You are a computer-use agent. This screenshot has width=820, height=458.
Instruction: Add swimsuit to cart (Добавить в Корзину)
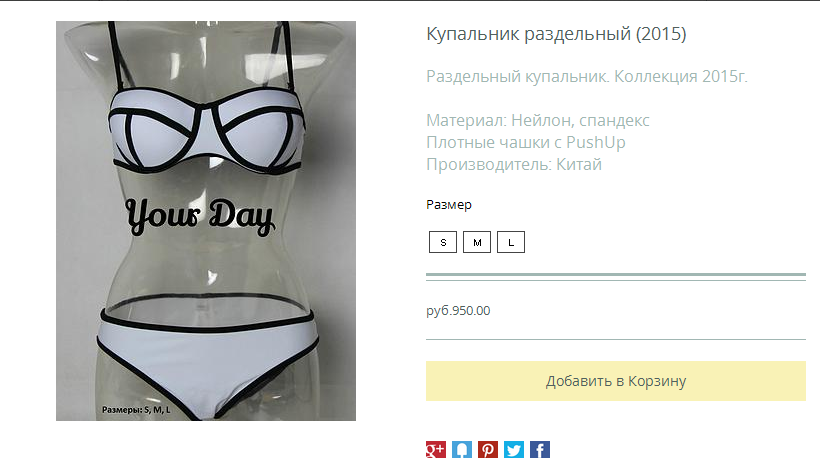pyautogui.click(x=616, y=381)
